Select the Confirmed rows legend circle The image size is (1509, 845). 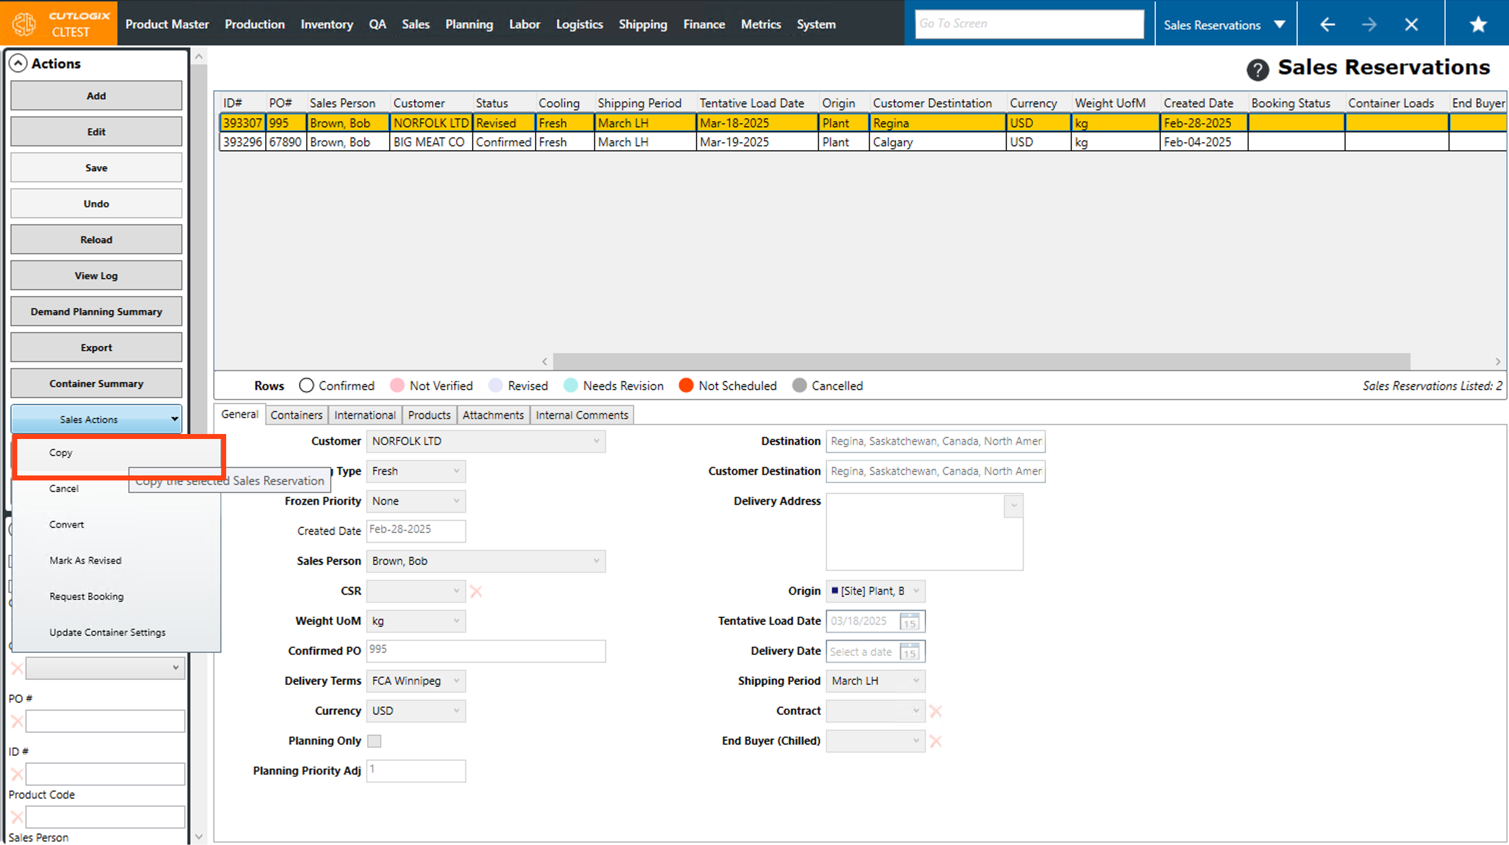(306, 386)
